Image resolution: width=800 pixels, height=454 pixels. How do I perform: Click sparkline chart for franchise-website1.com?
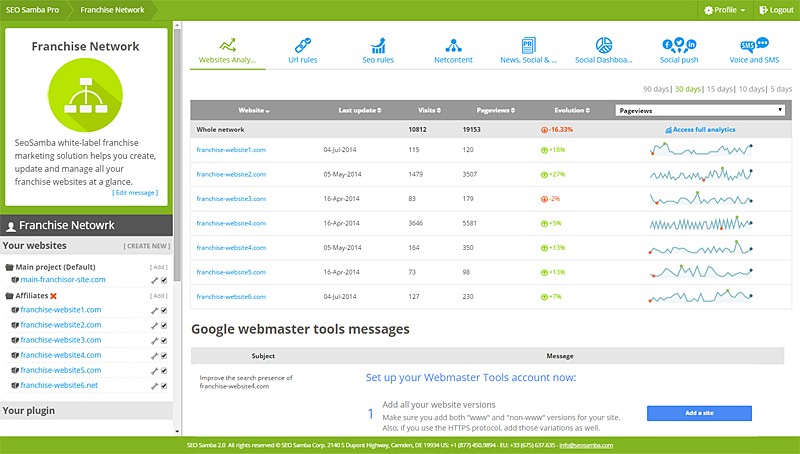(x=701, y=149)
